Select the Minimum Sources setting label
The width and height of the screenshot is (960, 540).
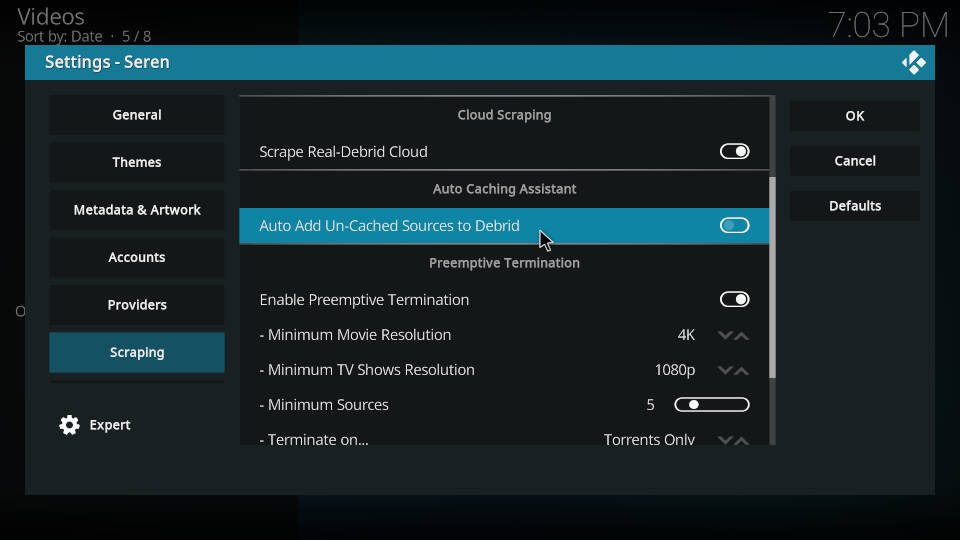[x=324, y=405]
